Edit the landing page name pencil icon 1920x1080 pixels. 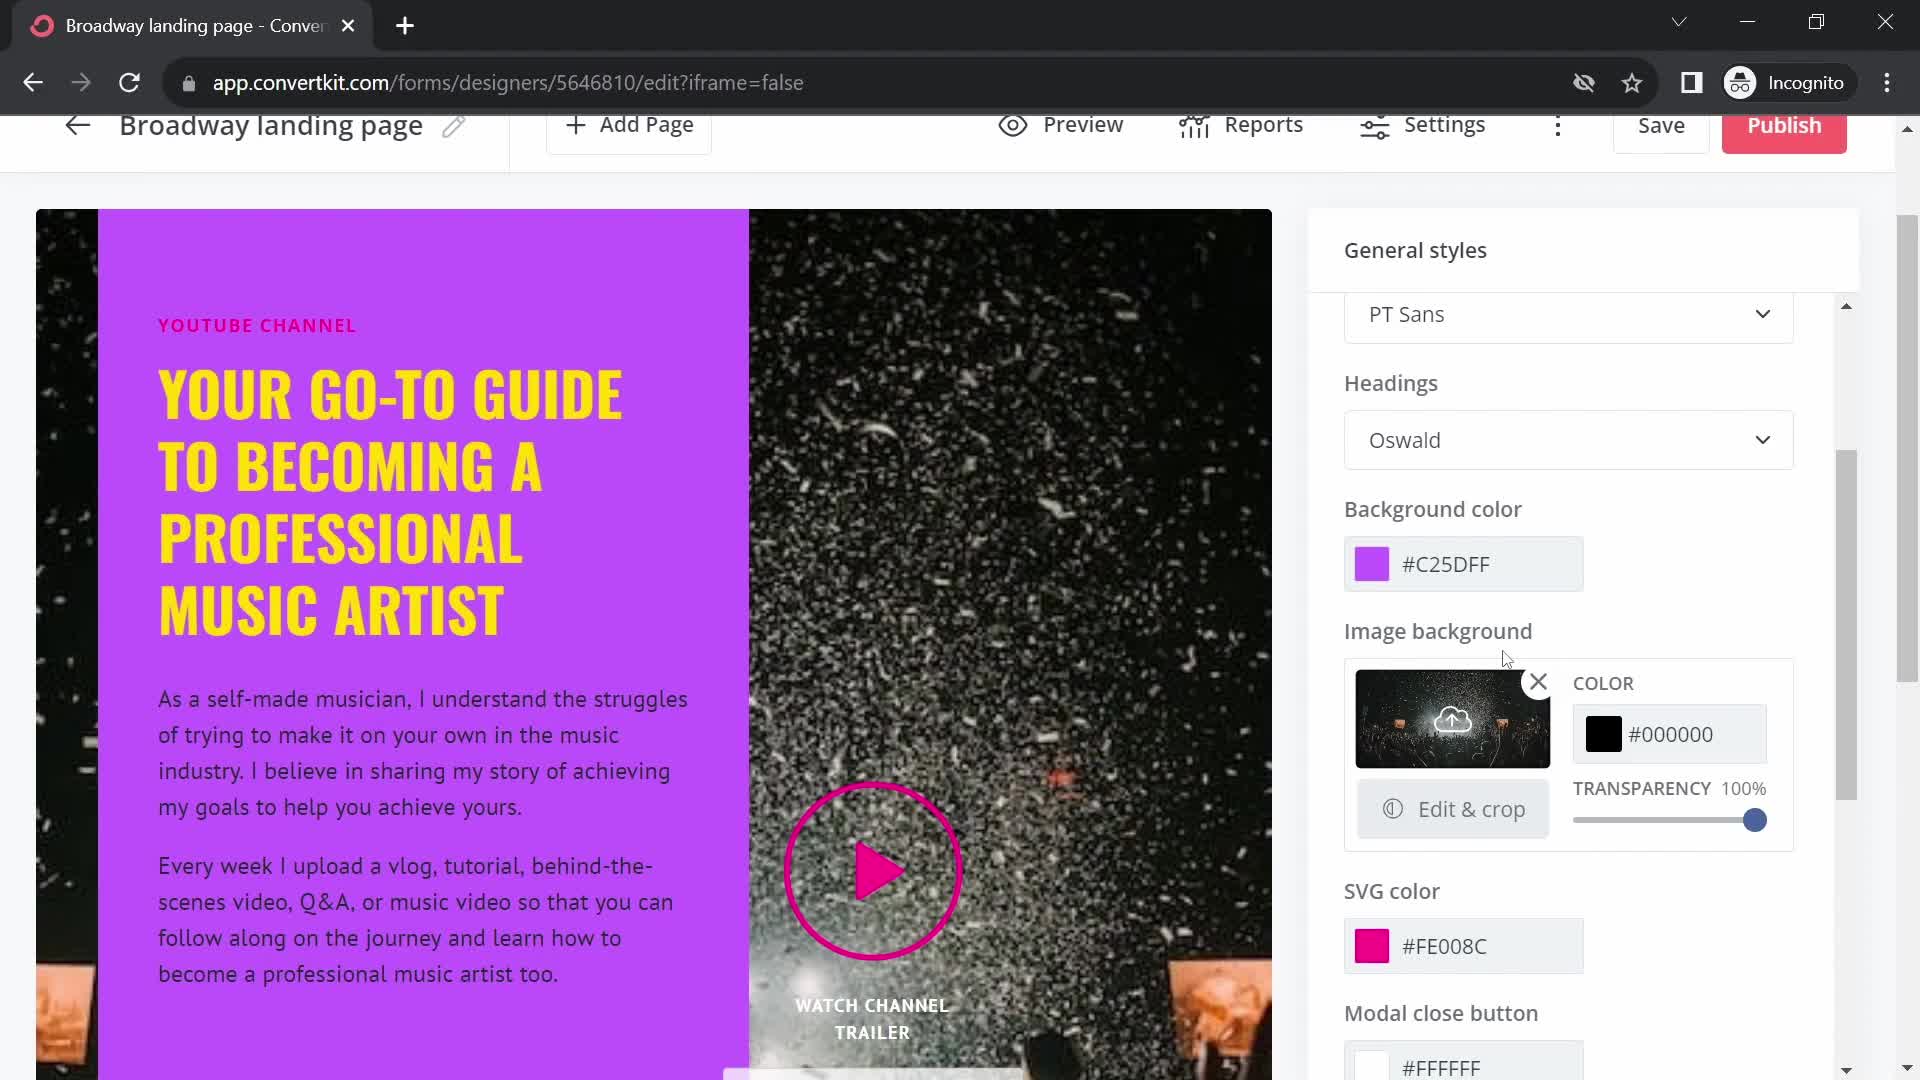click(x=454, y=126)
